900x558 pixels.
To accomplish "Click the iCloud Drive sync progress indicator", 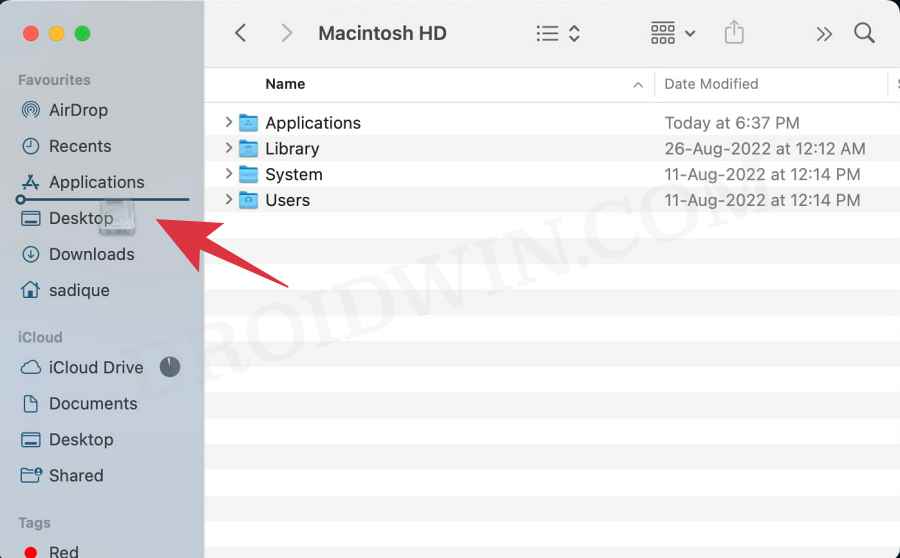I will [170, 367].
